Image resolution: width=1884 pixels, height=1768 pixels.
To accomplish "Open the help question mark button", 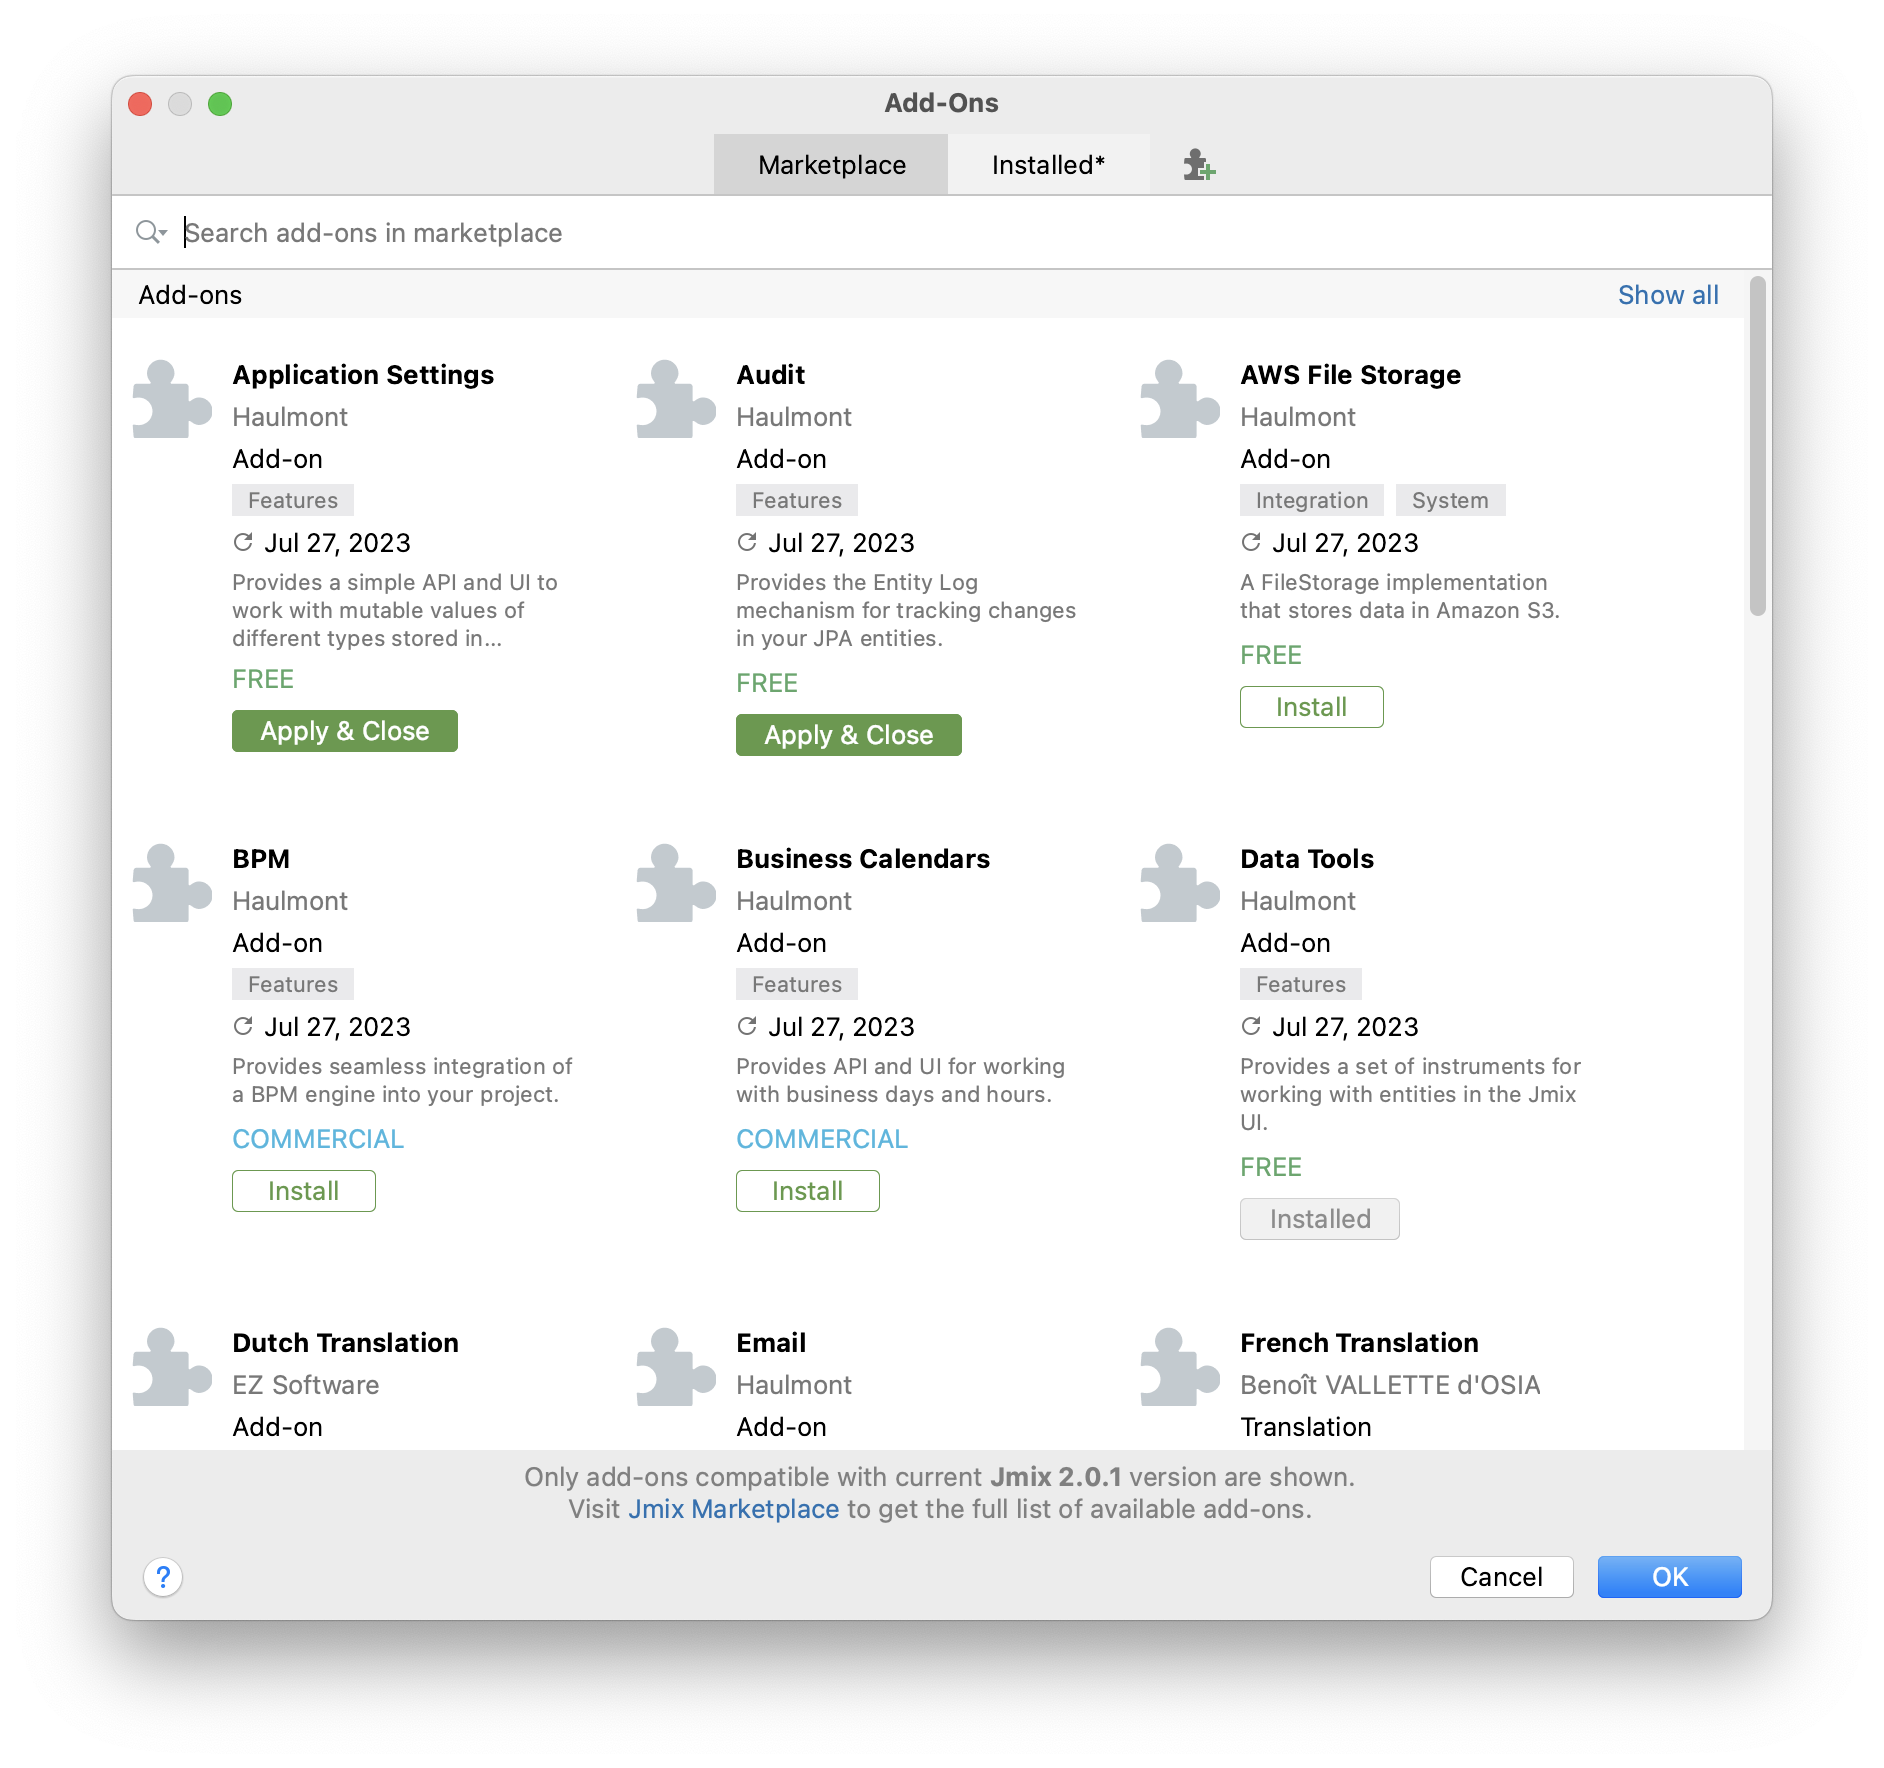I will click(163, 1577).
